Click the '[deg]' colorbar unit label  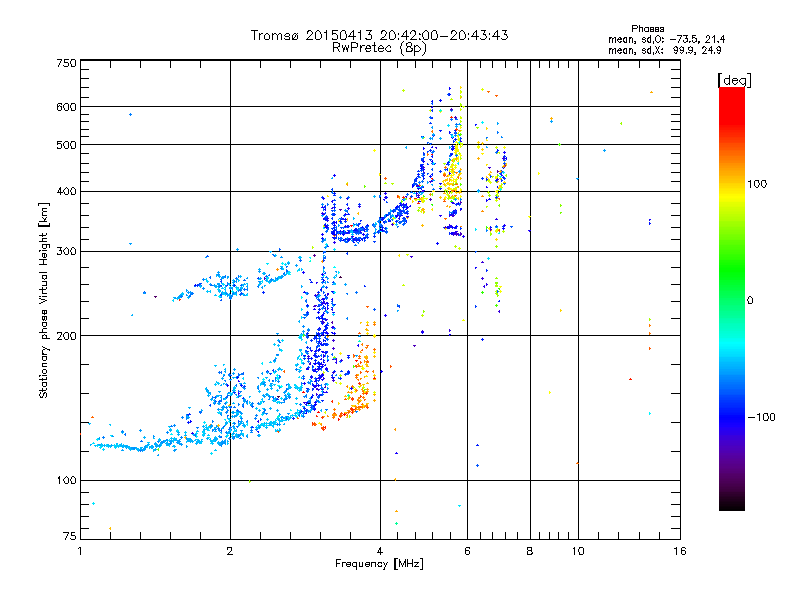coord(734,80)
